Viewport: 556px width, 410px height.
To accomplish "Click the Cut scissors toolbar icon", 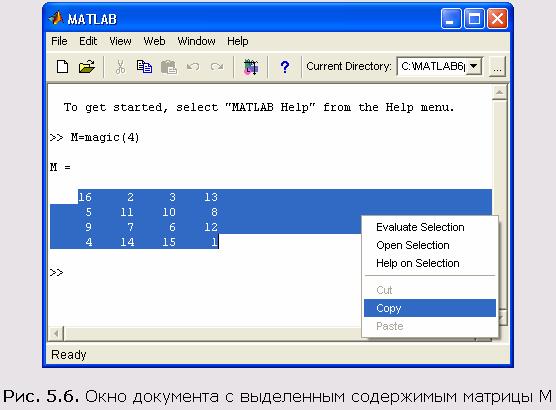I will point(120,66).
